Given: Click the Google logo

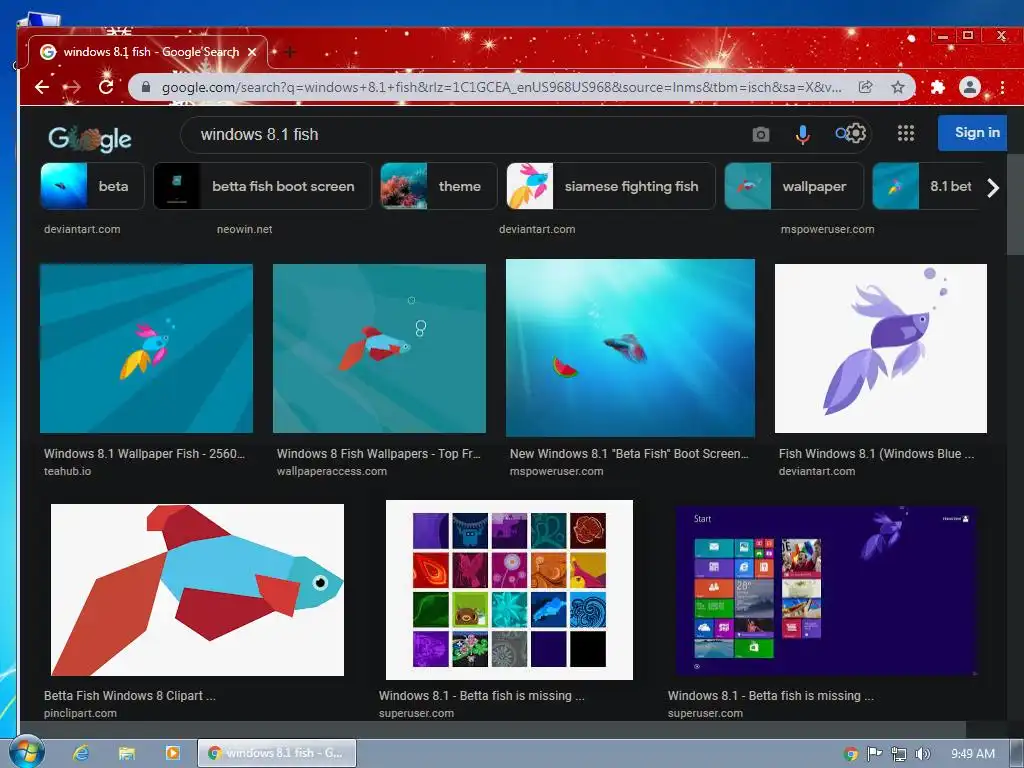Looking at the screenshot, I should [90, 138].
